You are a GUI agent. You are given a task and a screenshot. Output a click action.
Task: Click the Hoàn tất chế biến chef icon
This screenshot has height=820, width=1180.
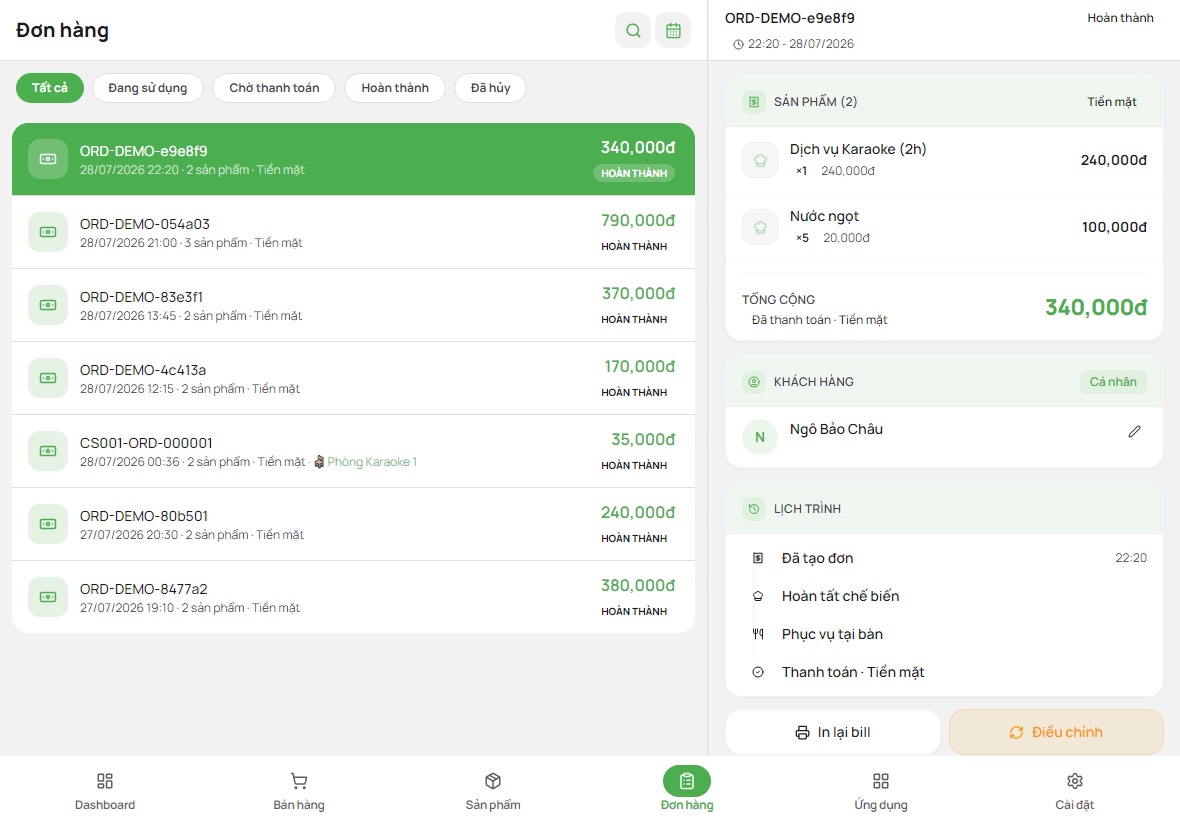758,596
